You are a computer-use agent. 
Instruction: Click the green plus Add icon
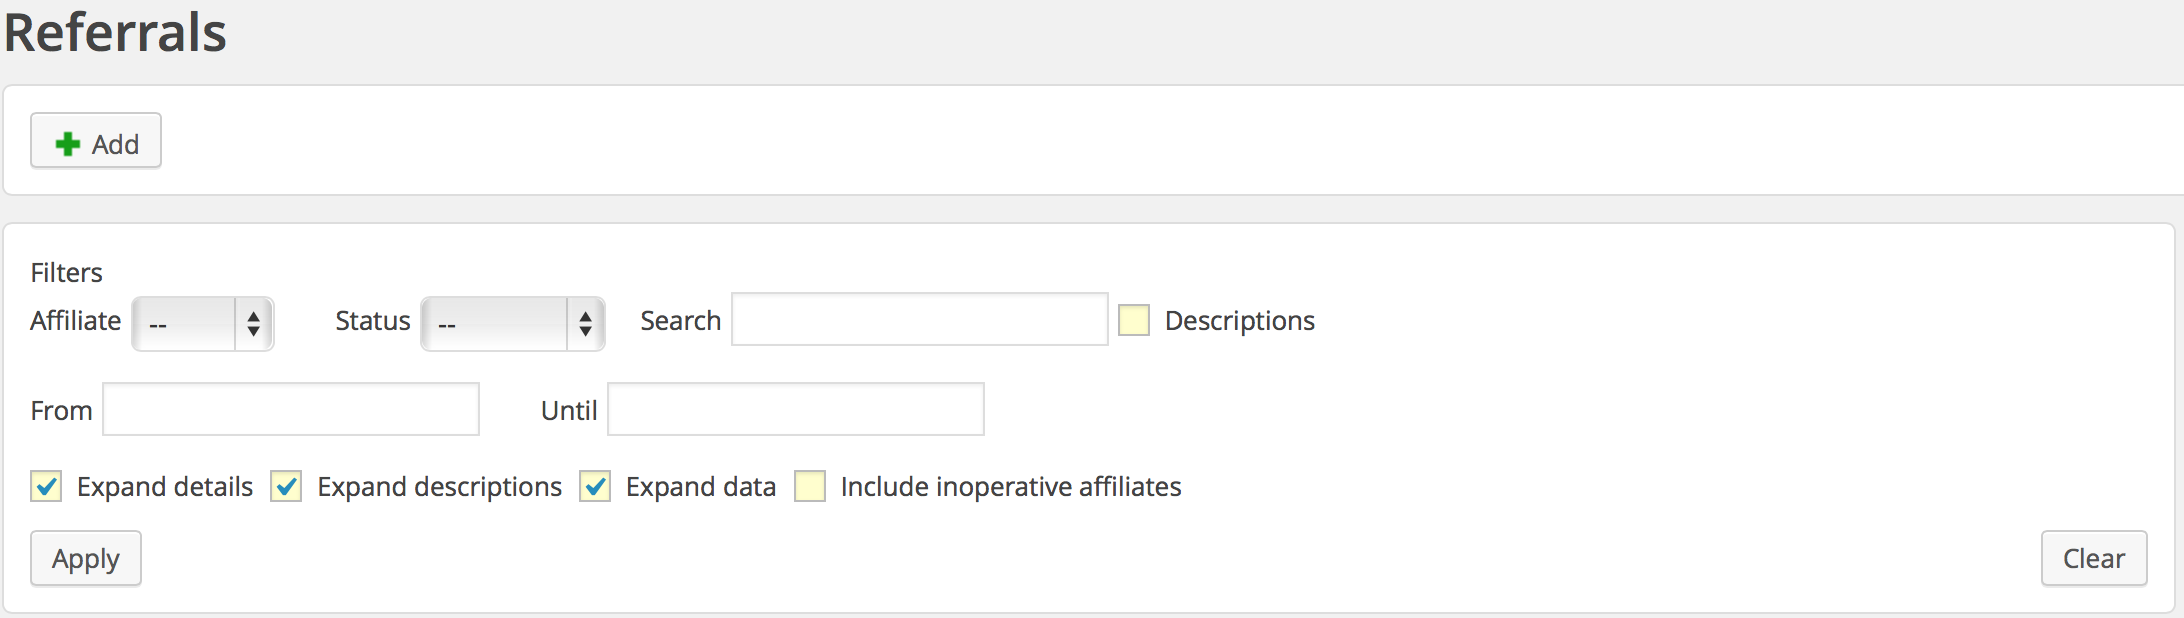point(67,144)
